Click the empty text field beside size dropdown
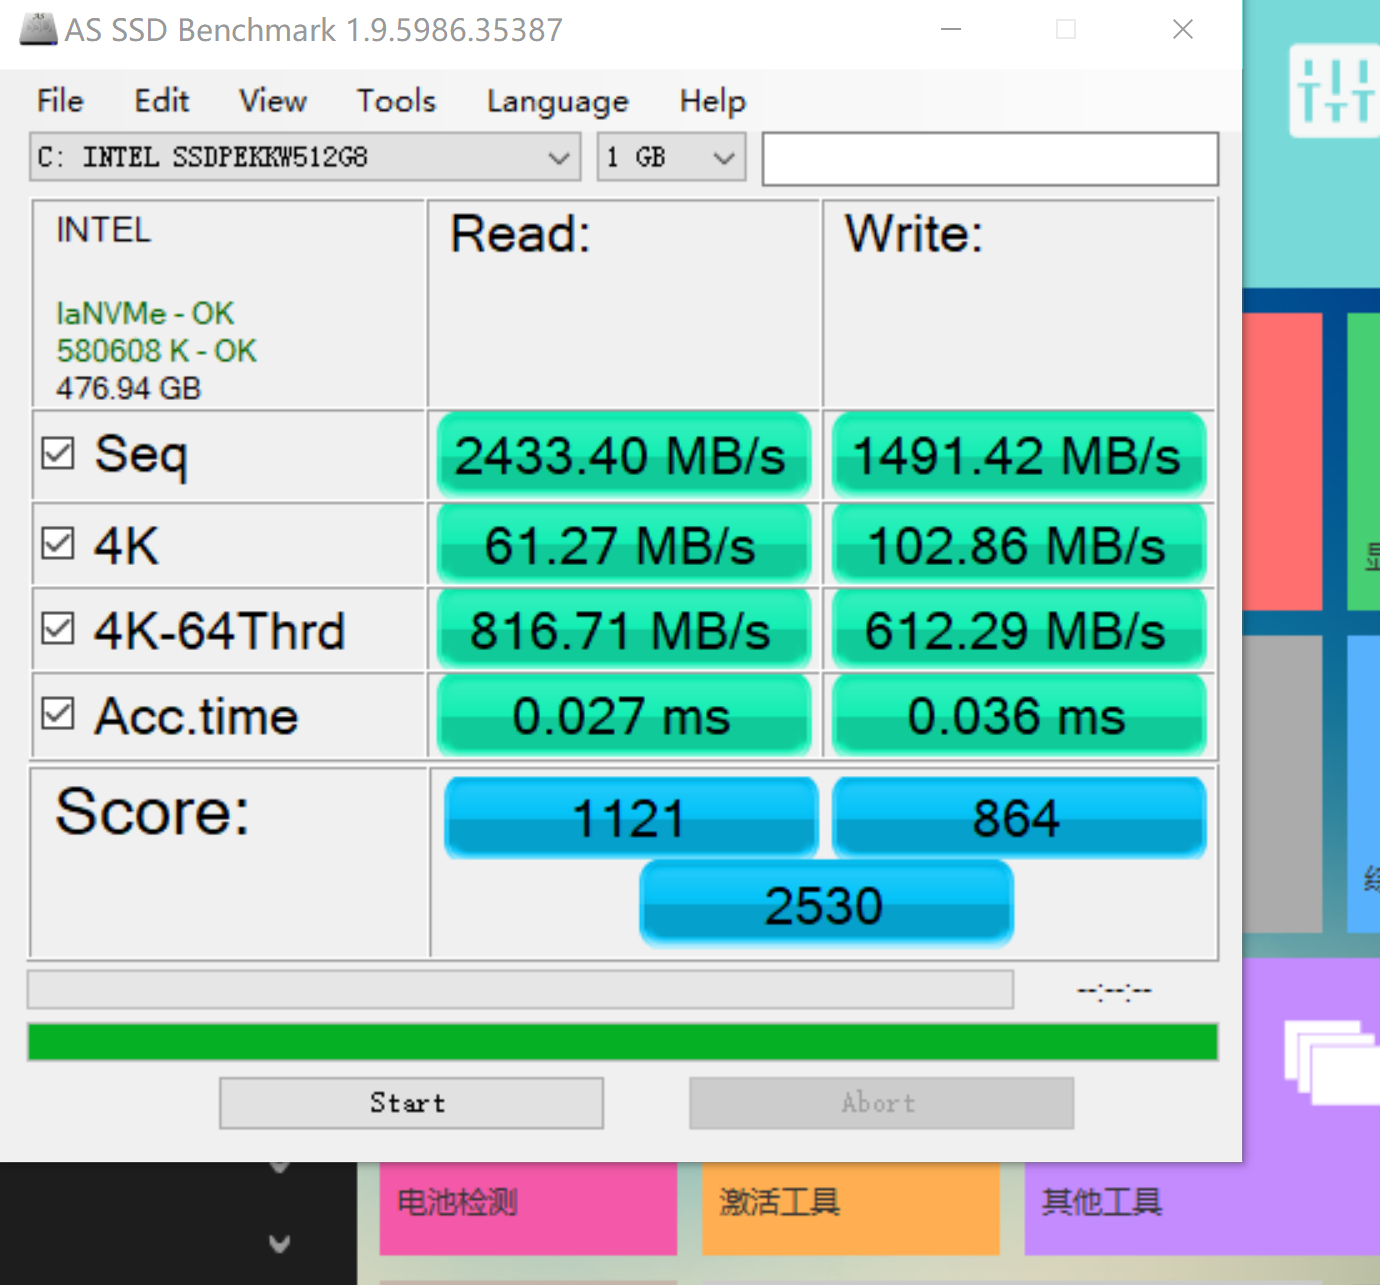 tap(990, 159)
